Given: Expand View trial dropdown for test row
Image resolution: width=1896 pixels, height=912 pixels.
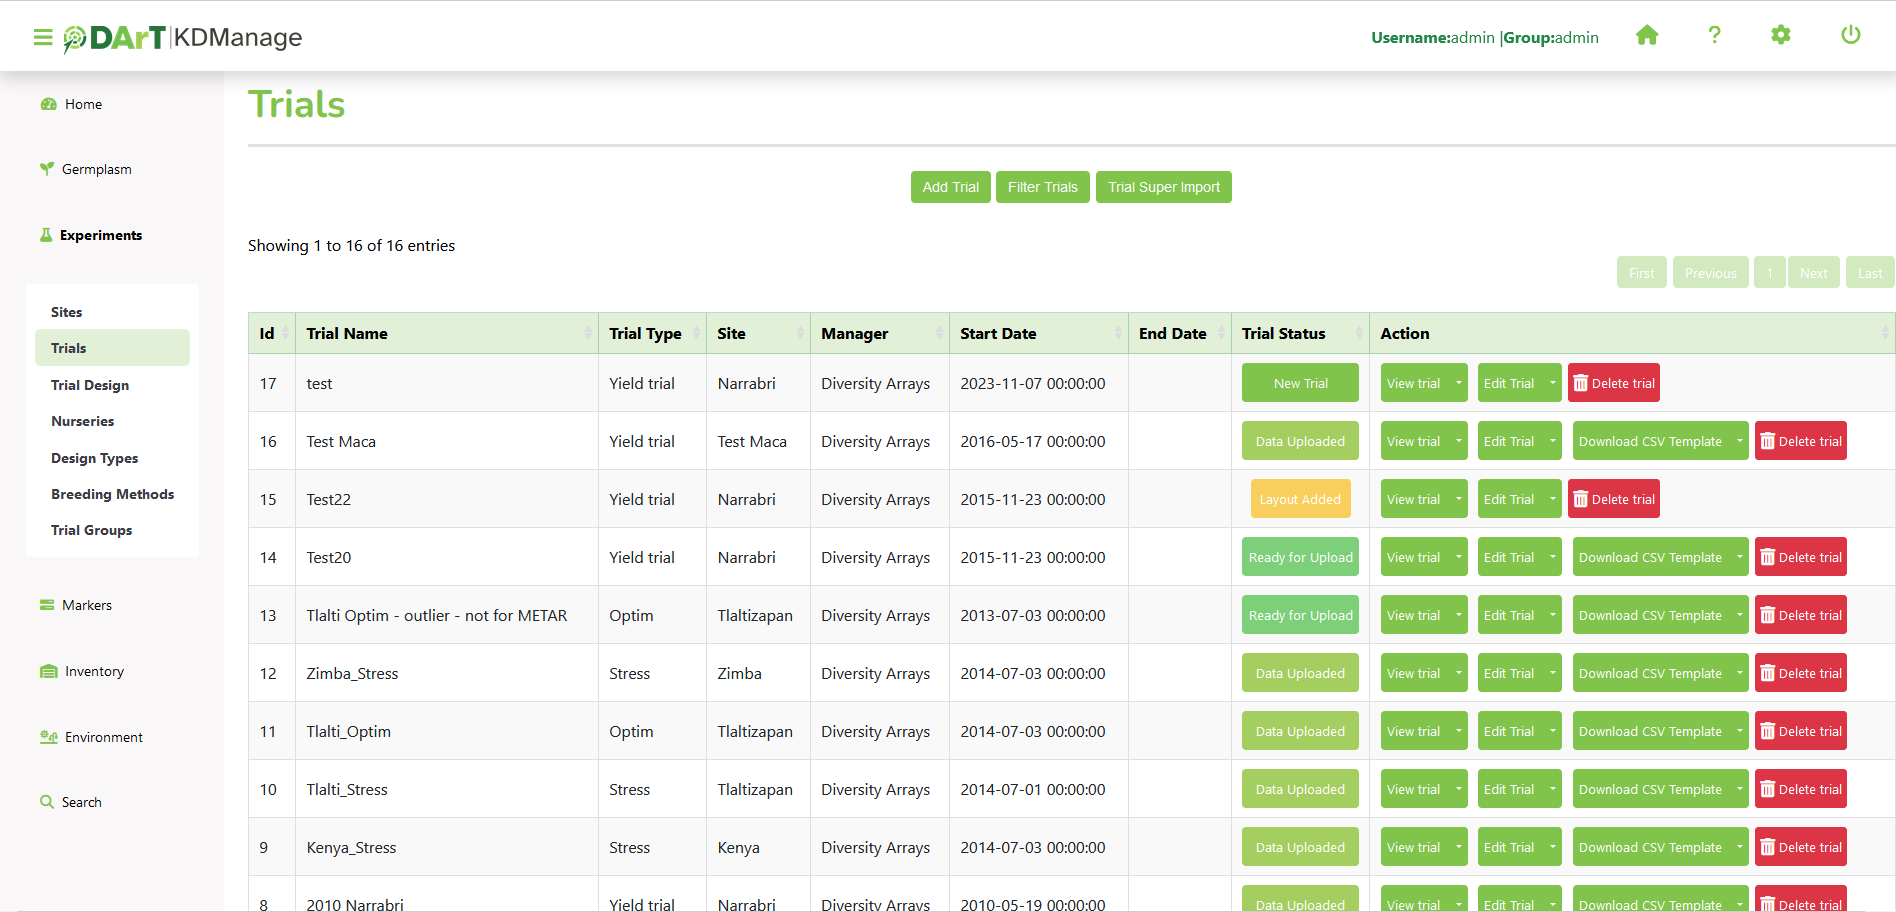Looking at the screenshot, I should click(x=1459, y=383).
